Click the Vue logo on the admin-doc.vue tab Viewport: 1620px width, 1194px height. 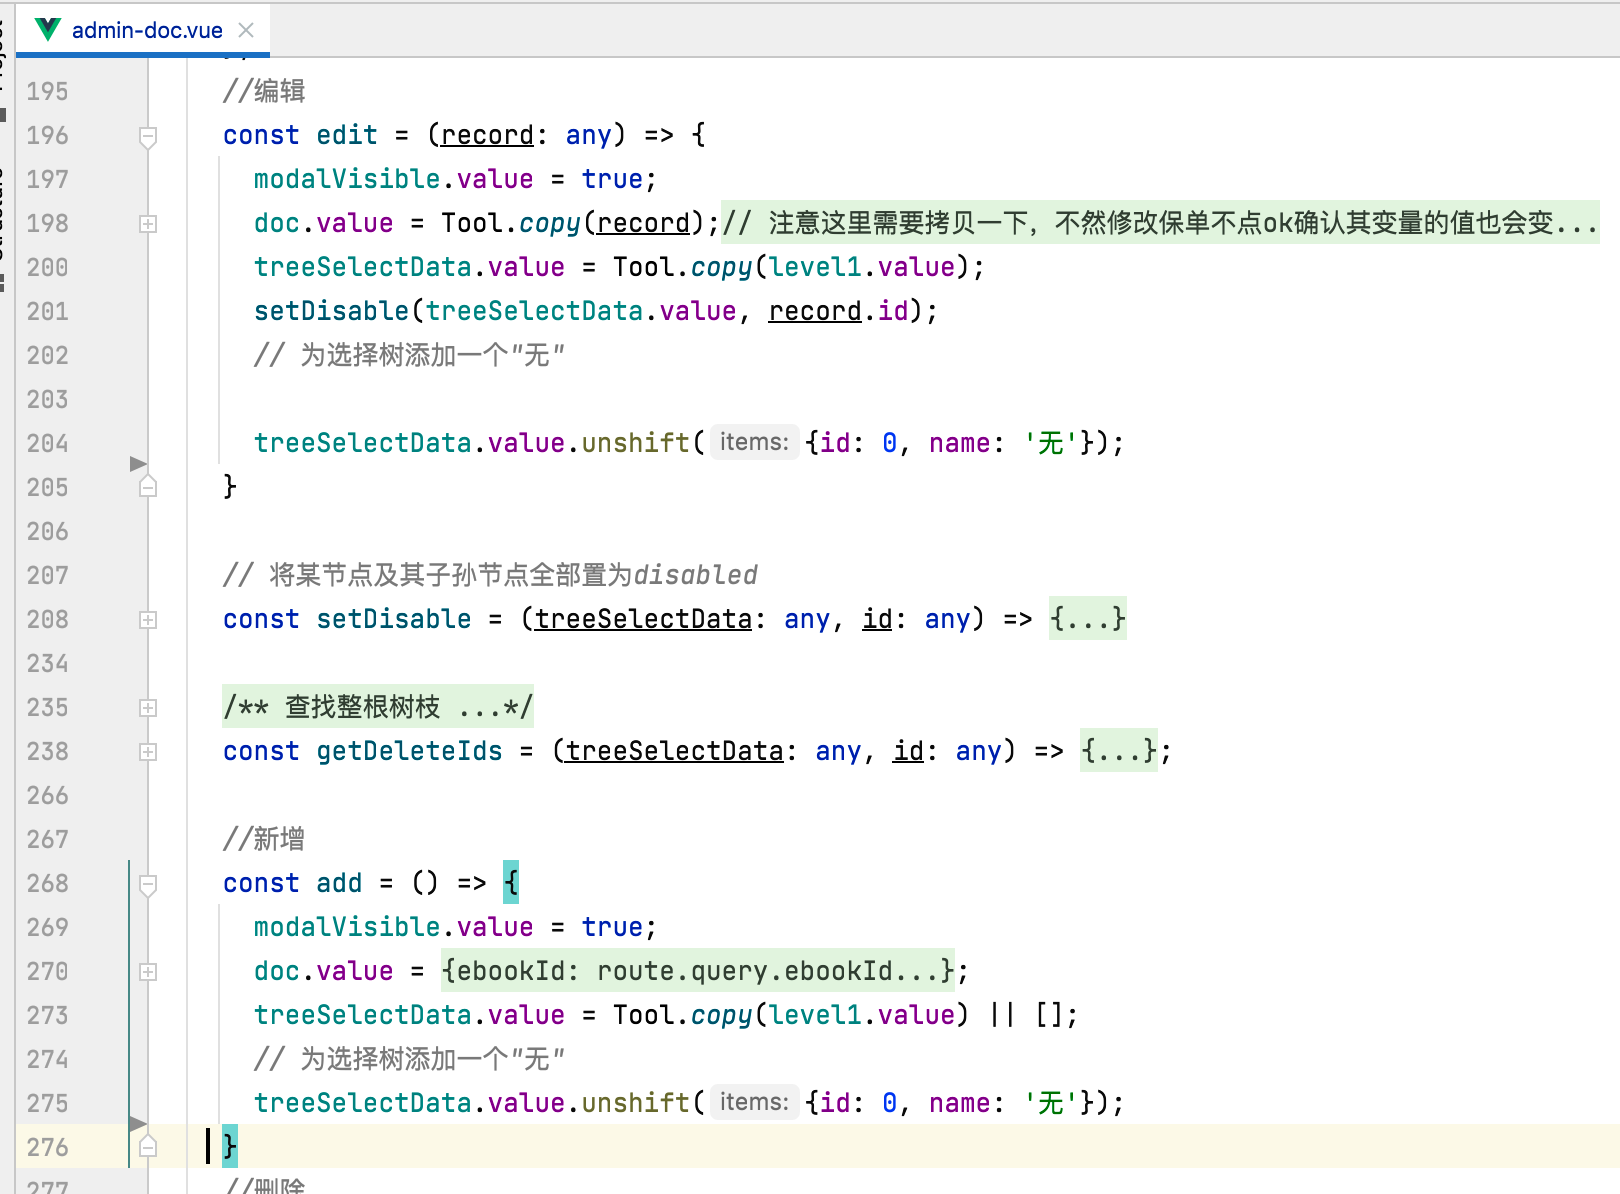(46, 29)
